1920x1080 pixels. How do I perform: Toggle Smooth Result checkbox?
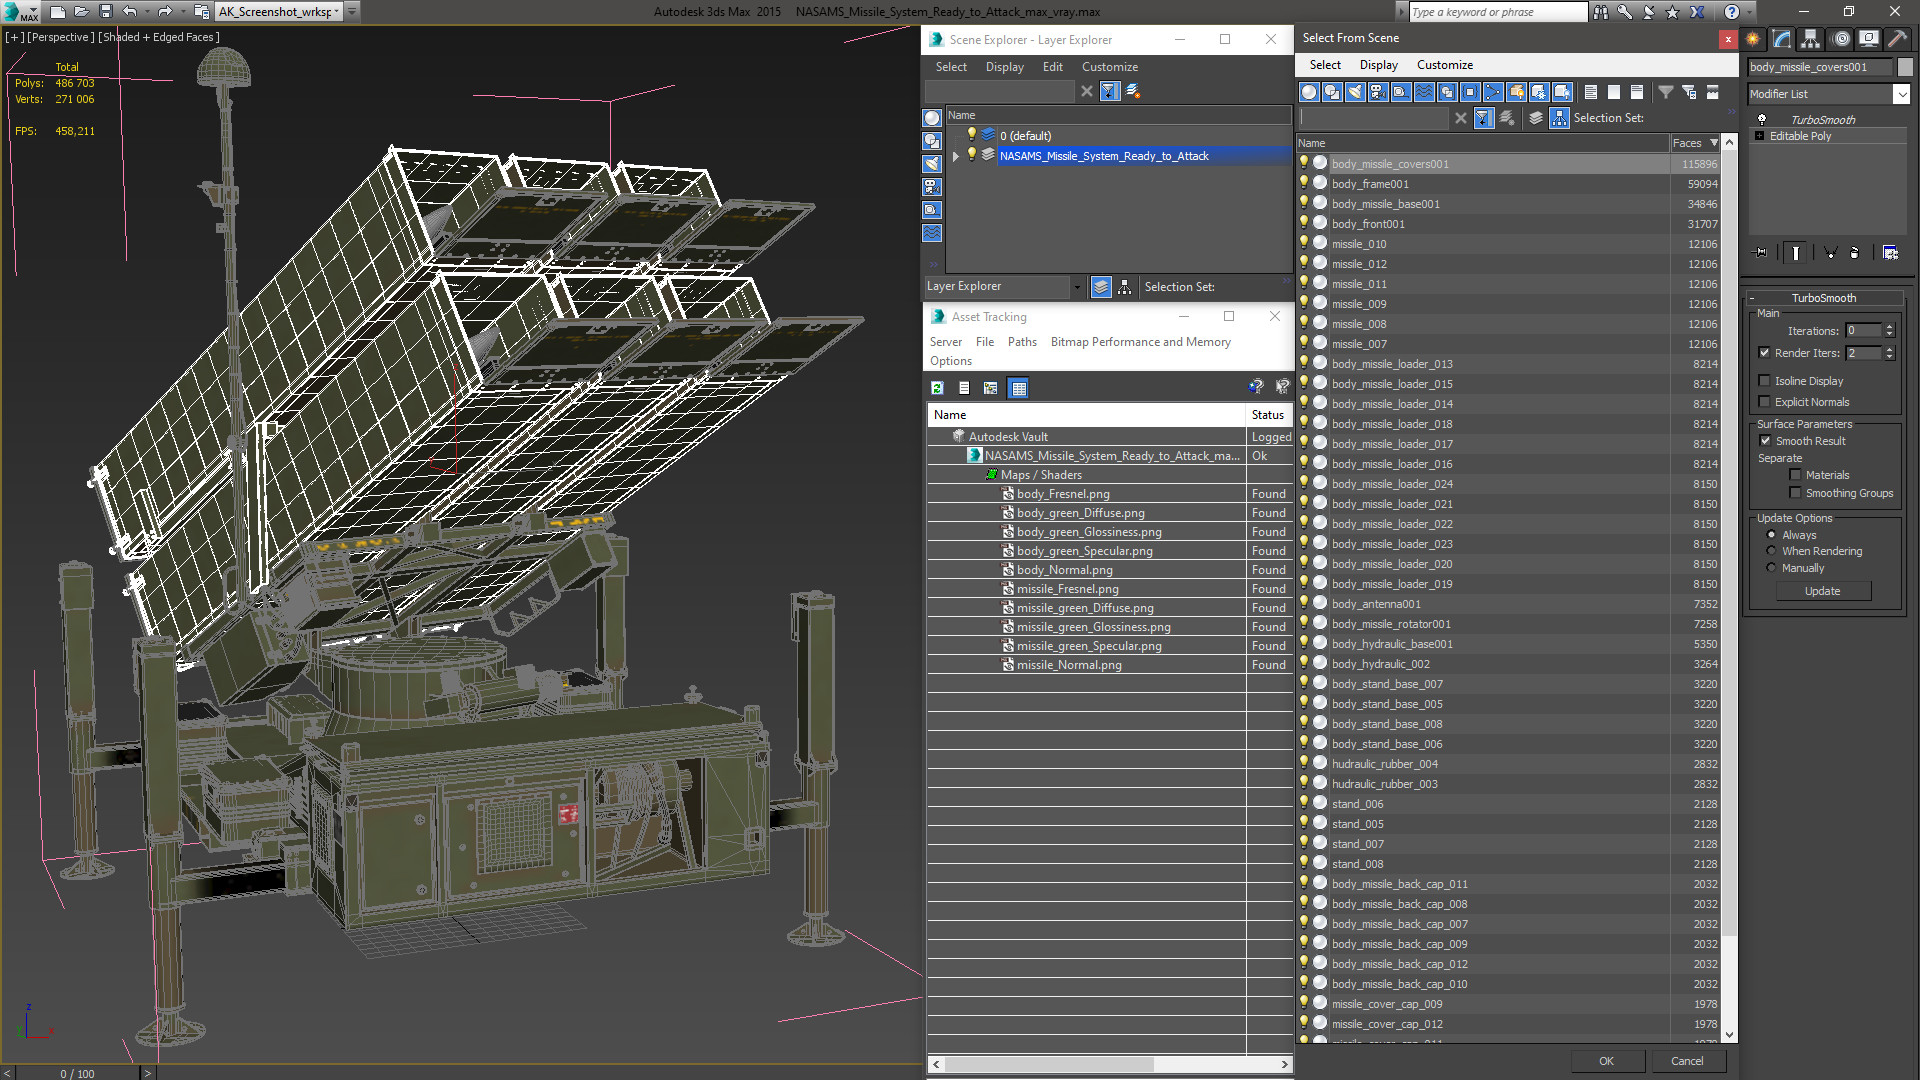[x=1765, y=441]
